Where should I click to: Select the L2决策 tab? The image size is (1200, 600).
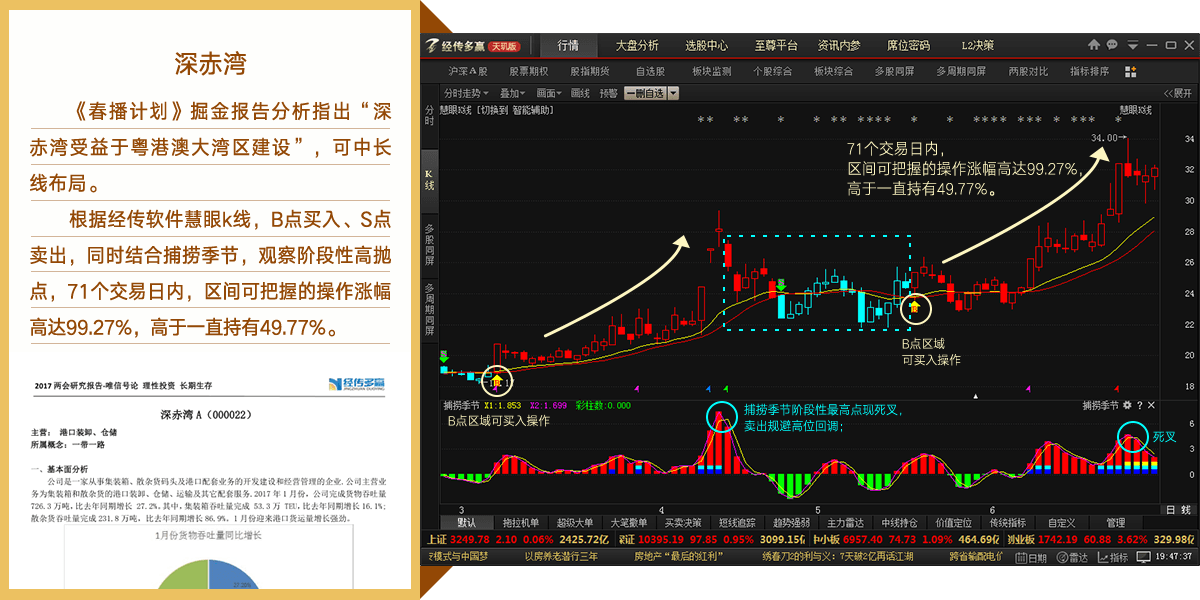click(977, 46)
